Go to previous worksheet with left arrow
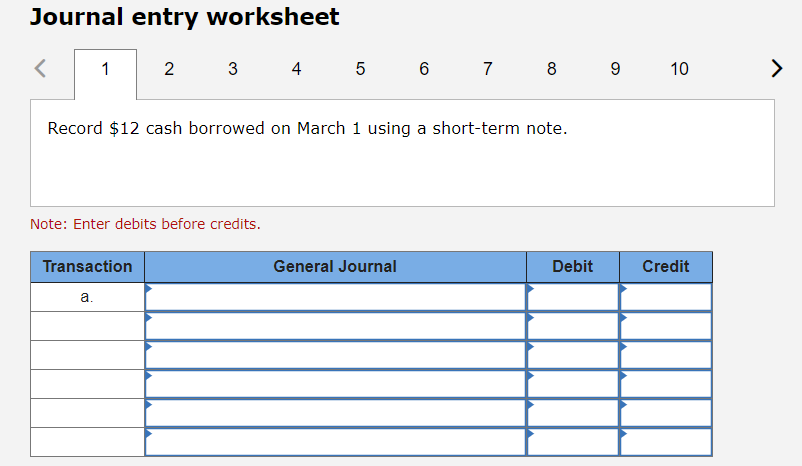802x466 pixels. (x=40, y=68)
